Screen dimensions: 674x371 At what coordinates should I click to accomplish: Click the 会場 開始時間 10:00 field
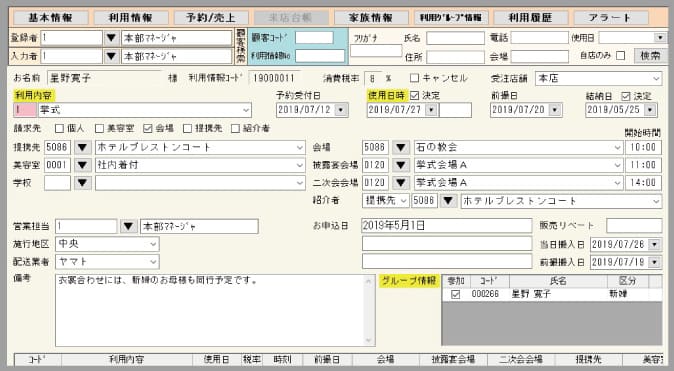click(643, 147)
